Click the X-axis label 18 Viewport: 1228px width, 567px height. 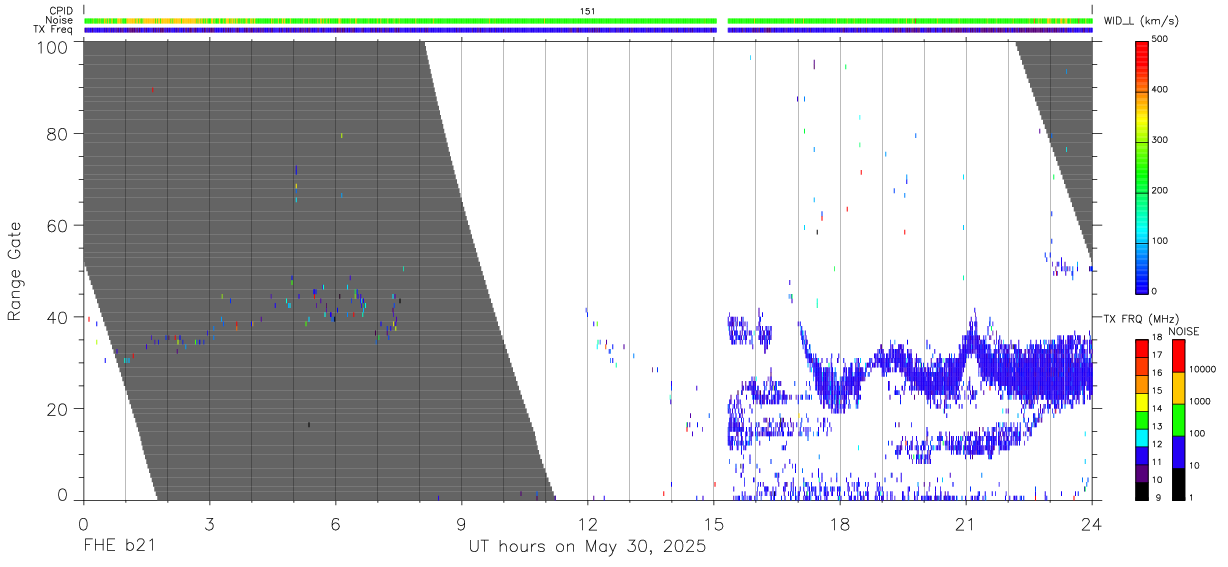click(839, 523)
